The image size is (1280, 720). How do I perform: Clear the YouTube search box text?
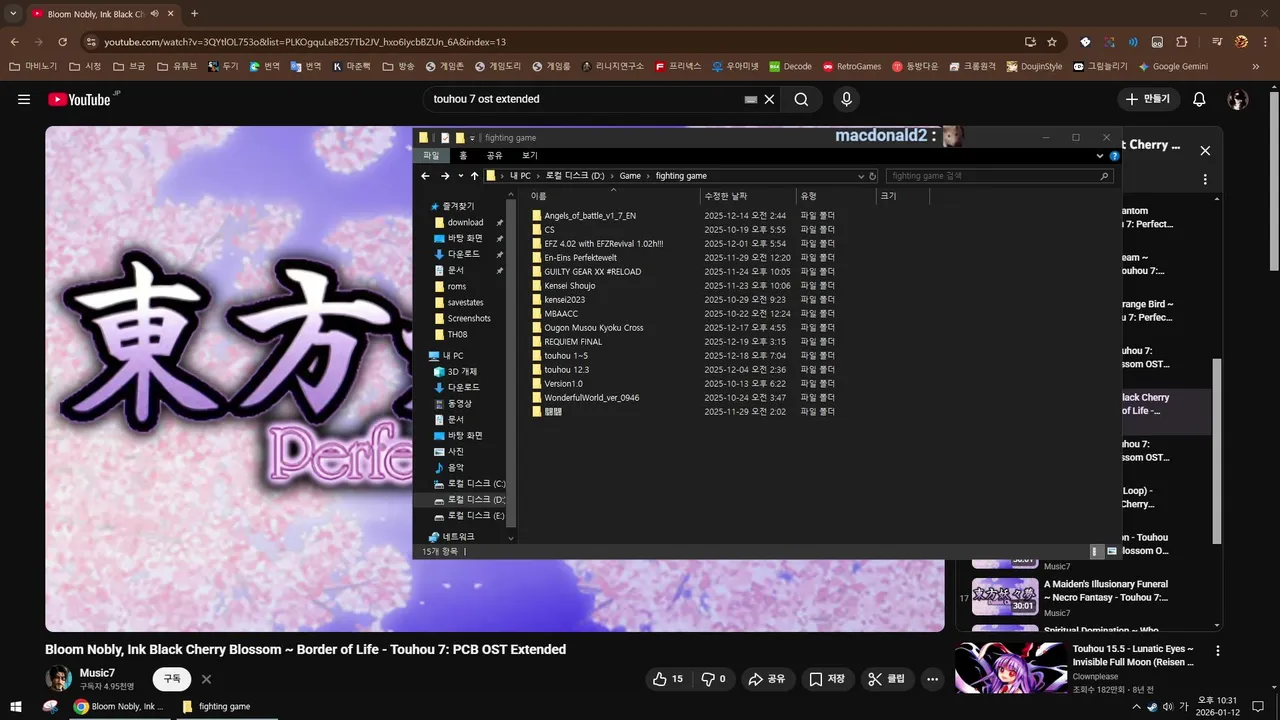(769, 99)
